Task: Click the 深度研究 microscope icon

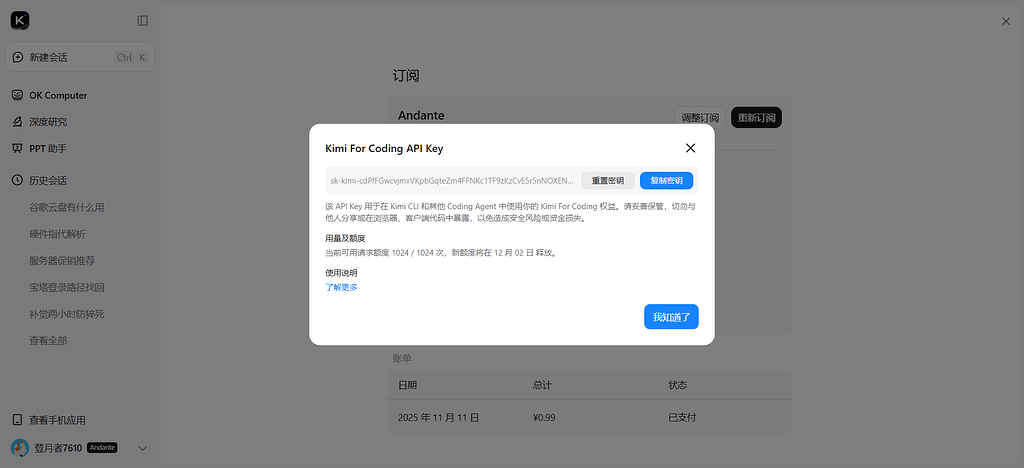Action: [18, 122]
